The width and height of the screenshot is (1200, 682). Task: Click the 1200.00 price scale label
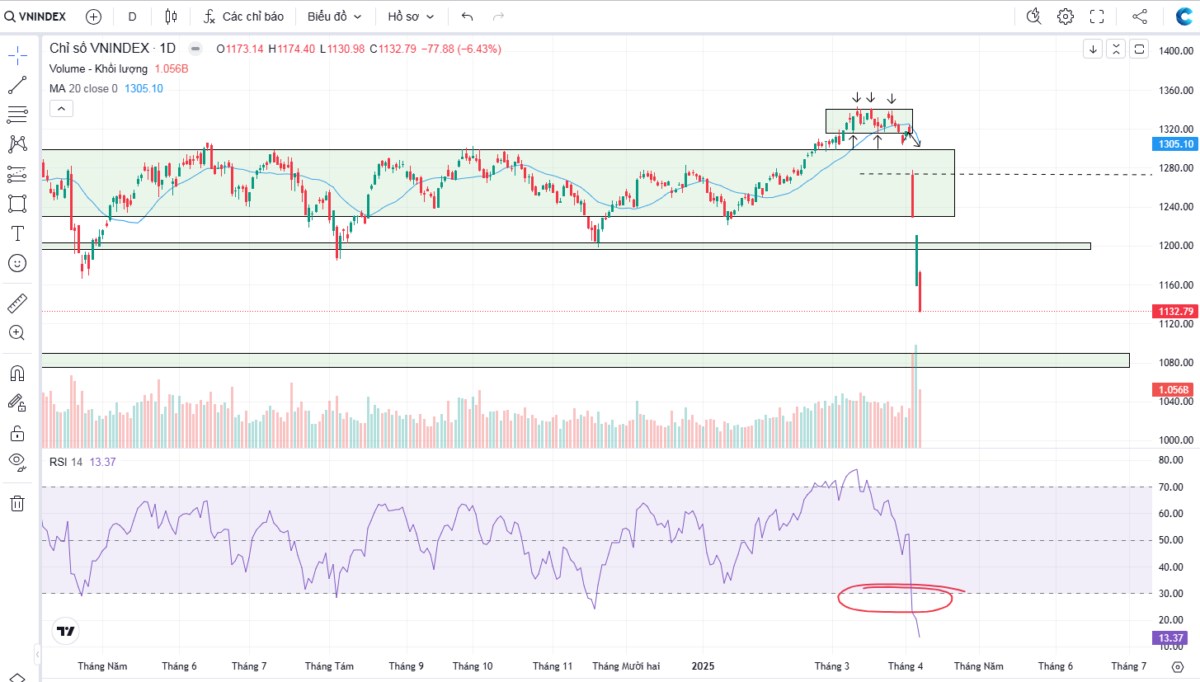[x=1178, y=246]
